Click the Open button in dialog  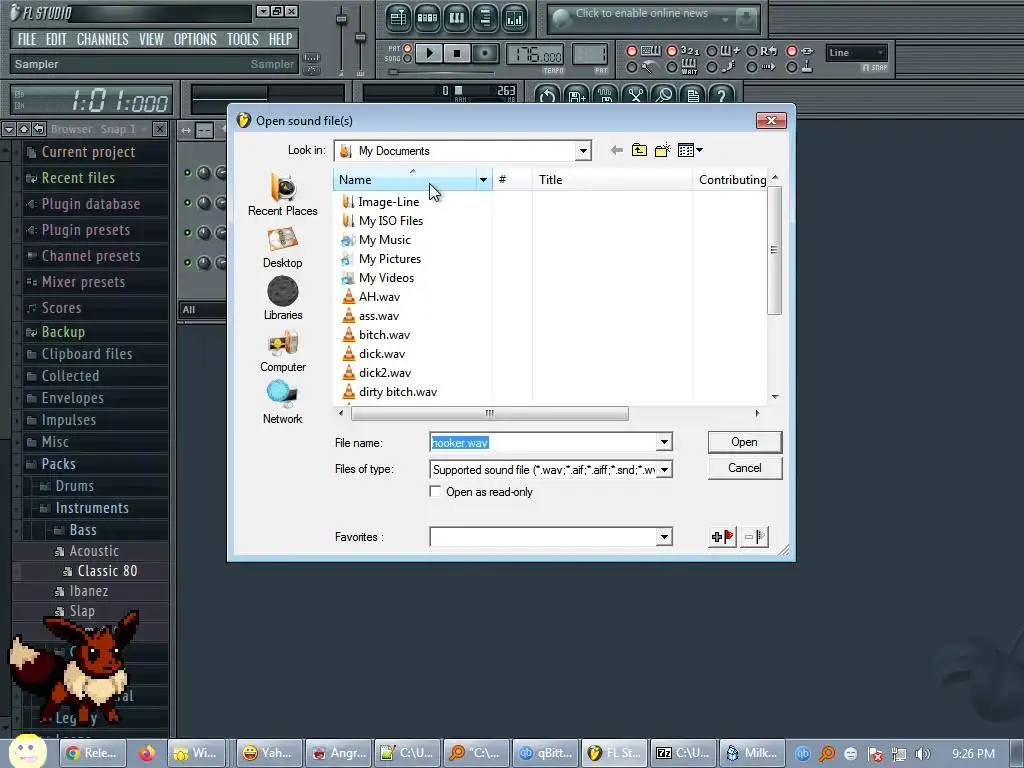[744, 442]
